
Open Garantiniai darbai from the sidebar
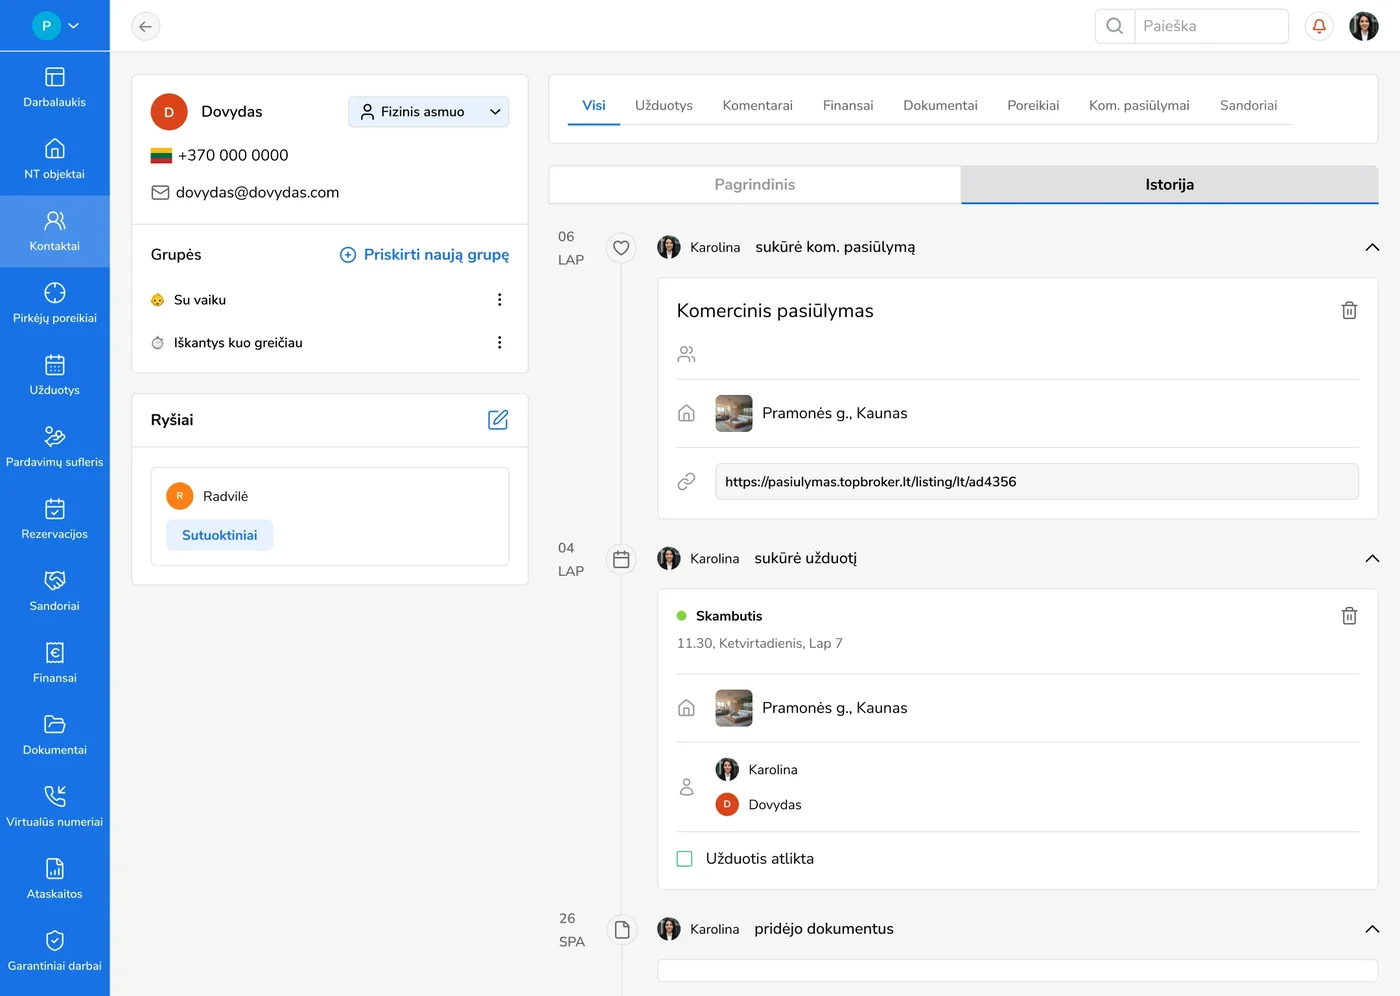[x=55, y=950]
